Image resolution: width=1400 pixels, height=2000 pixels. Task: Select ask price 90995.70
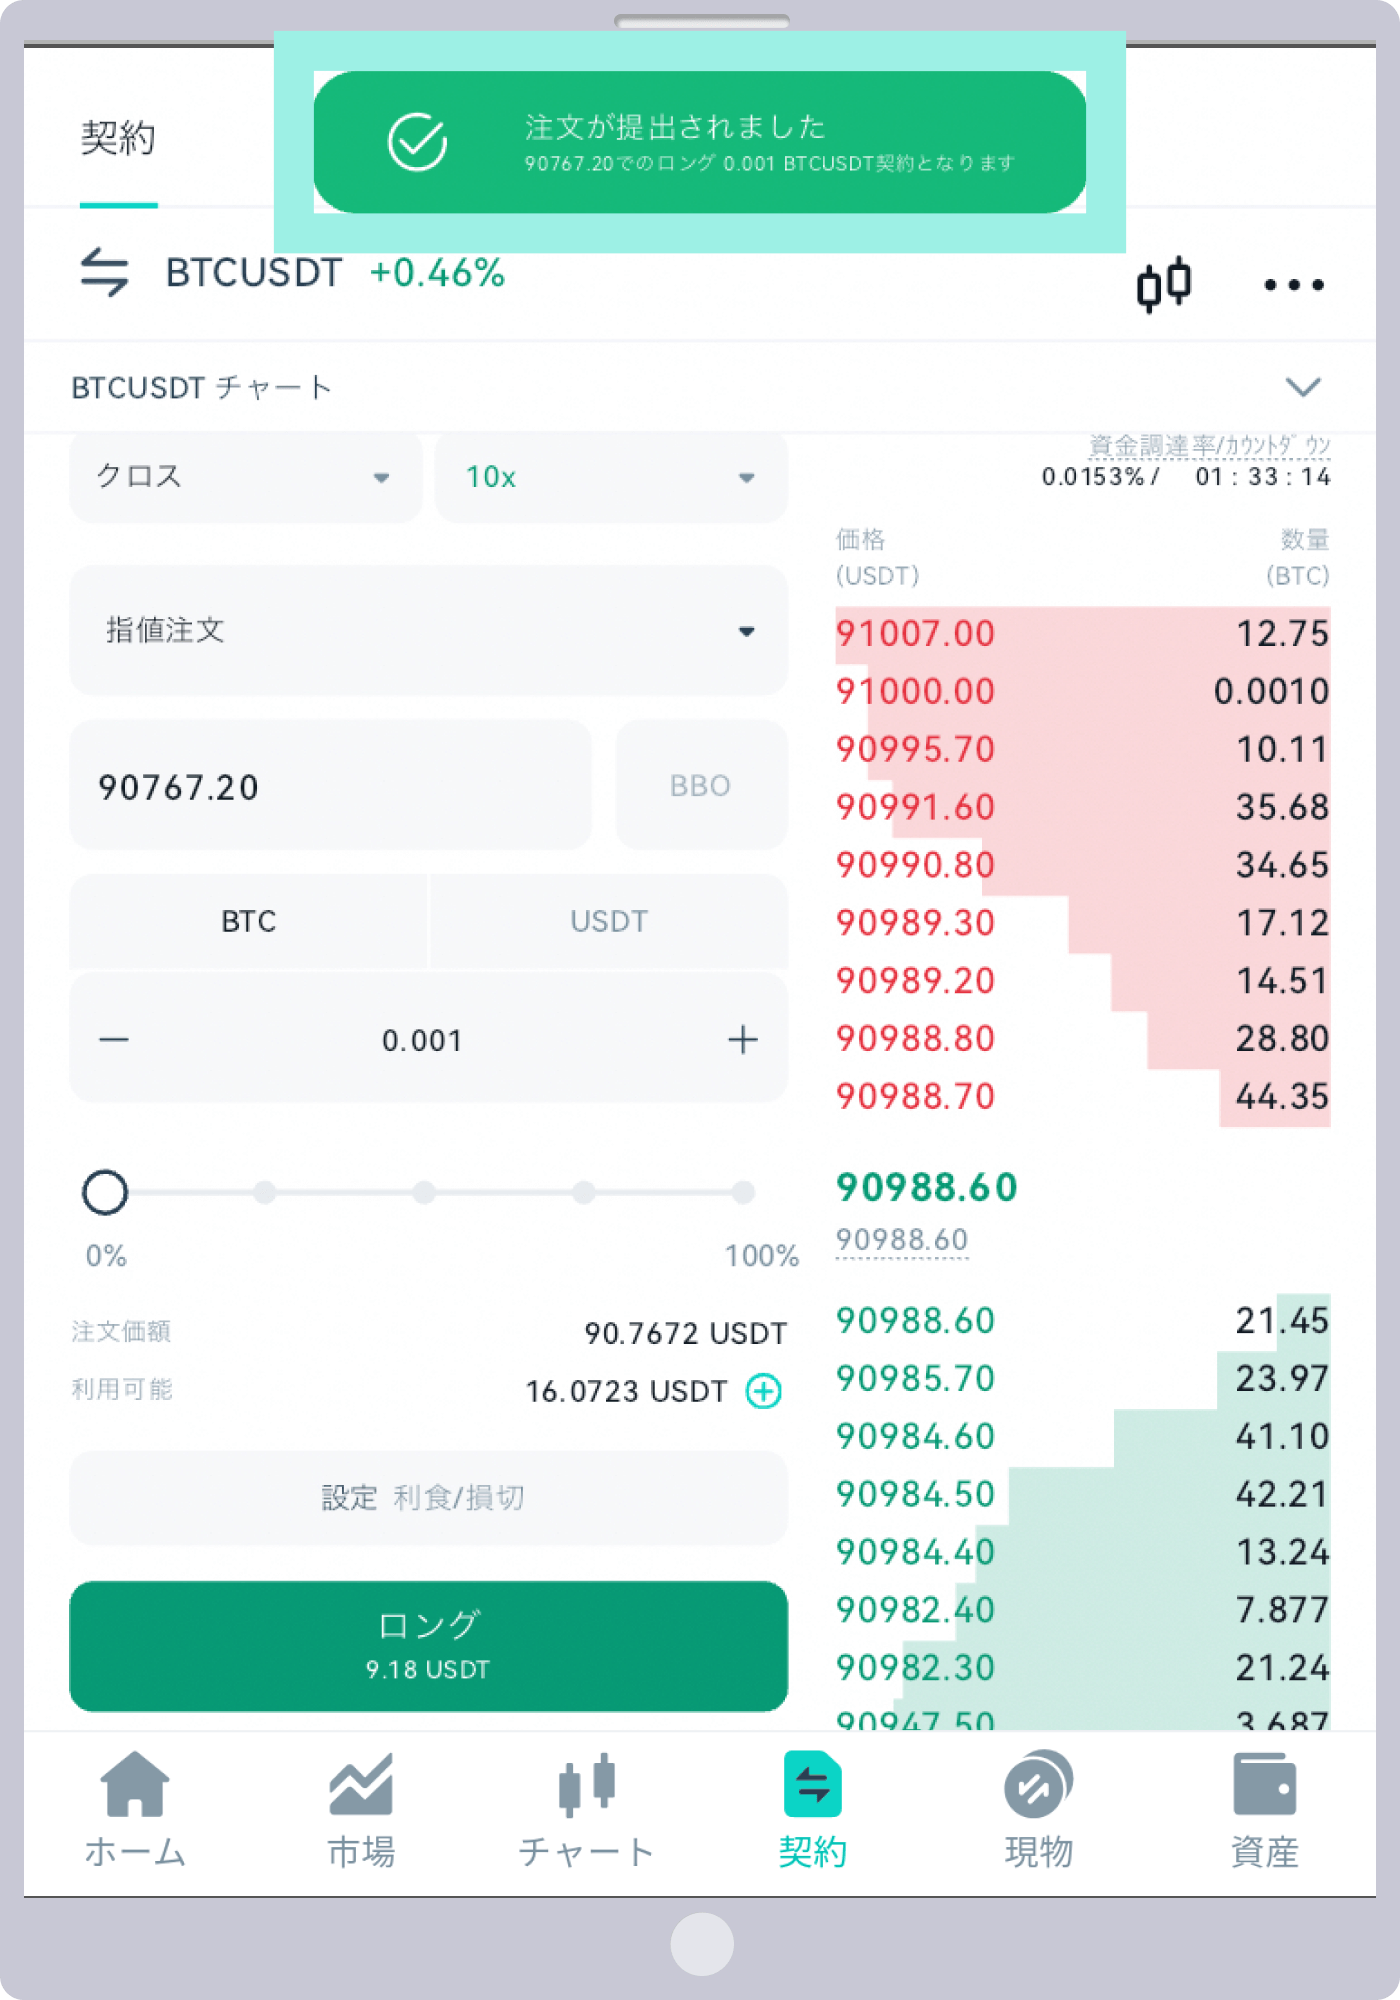(x=915, y=749)
